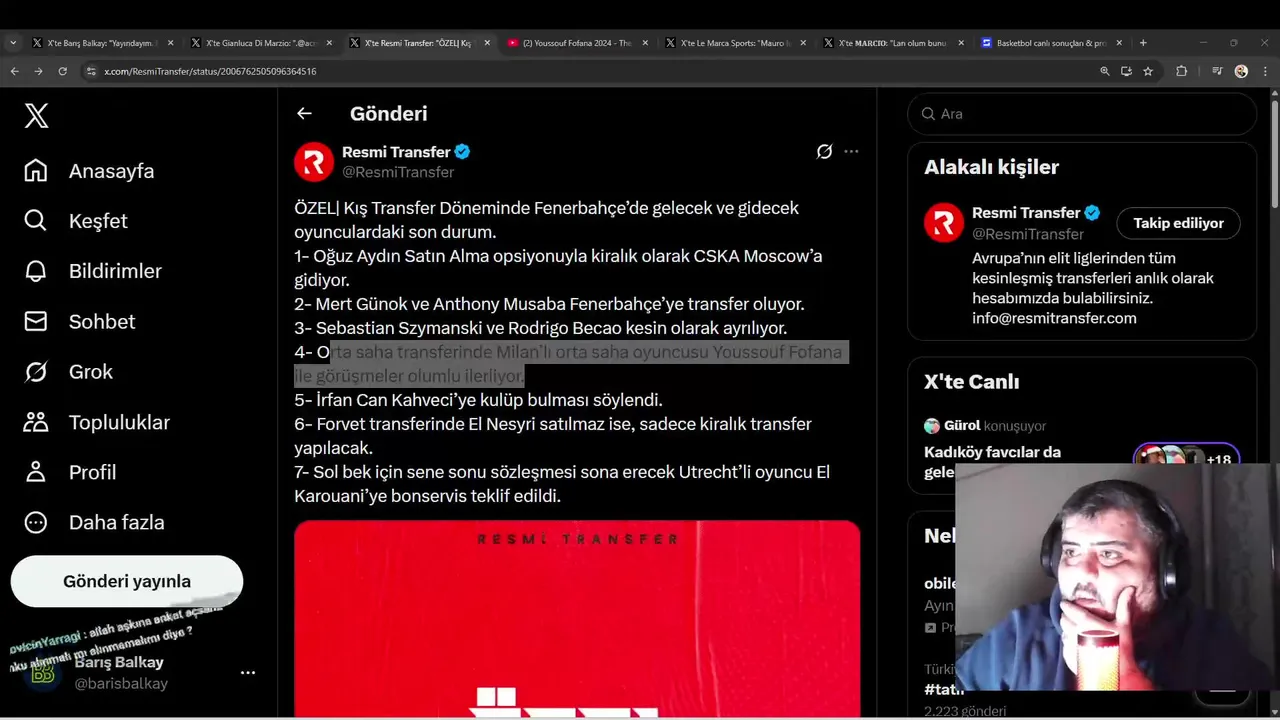1280x720 pixels.
Task: Click the @ResmiTransfer handle under the post author
Action: click(x=398, y=172)
